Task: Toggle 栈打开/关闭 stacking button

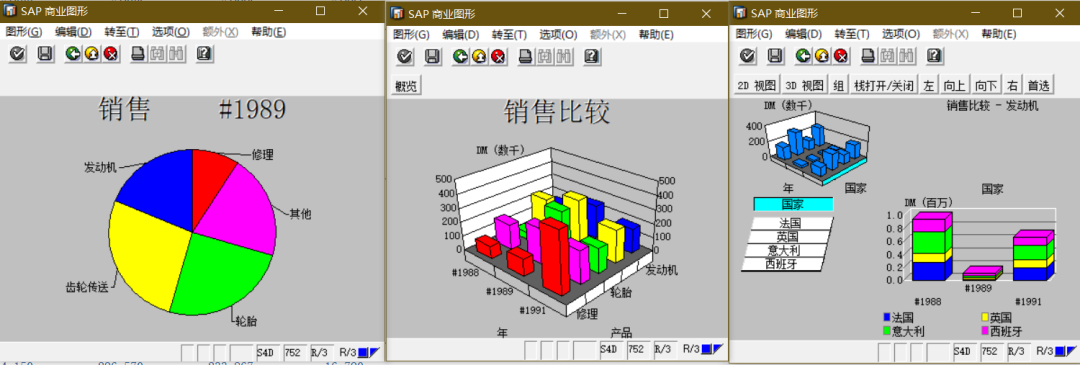Action: pos(884,85)
